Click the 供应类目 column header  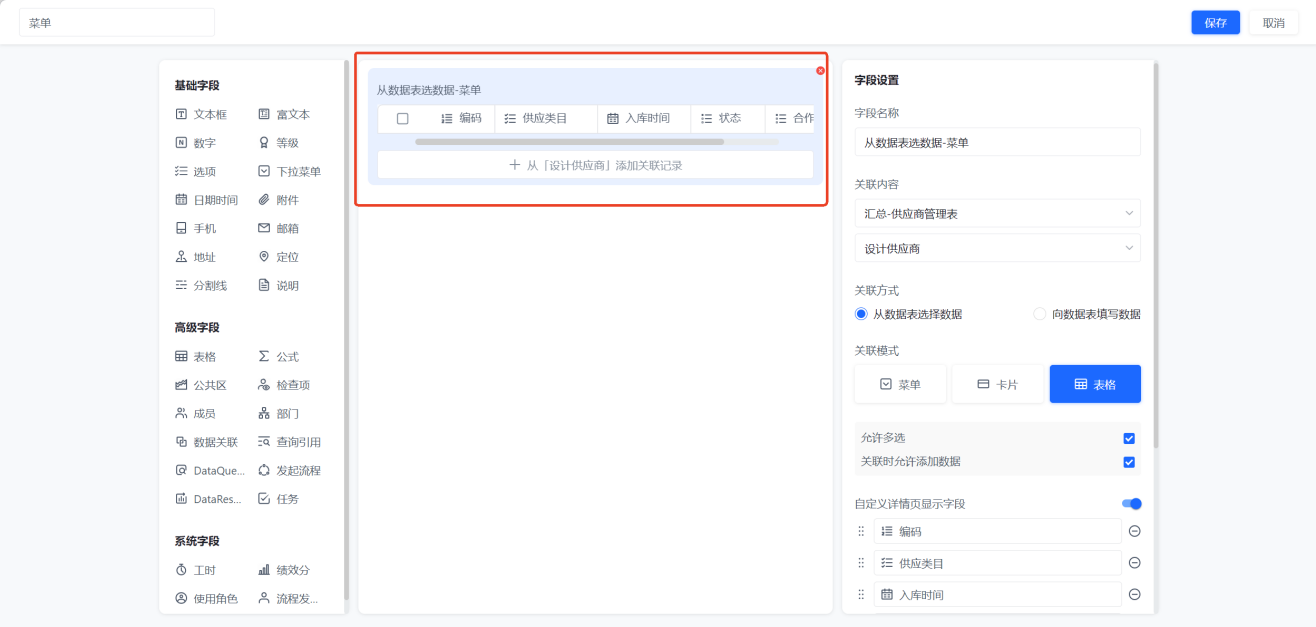coord(546,118)
